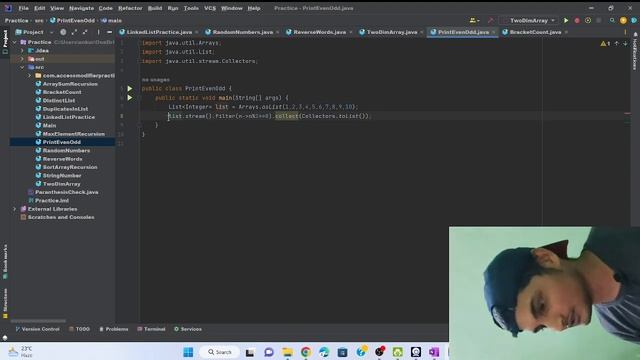Image resolution: width=640 pixels, height=360 pixels.
Task: Expand the out folder
Action: pos(22,59)
